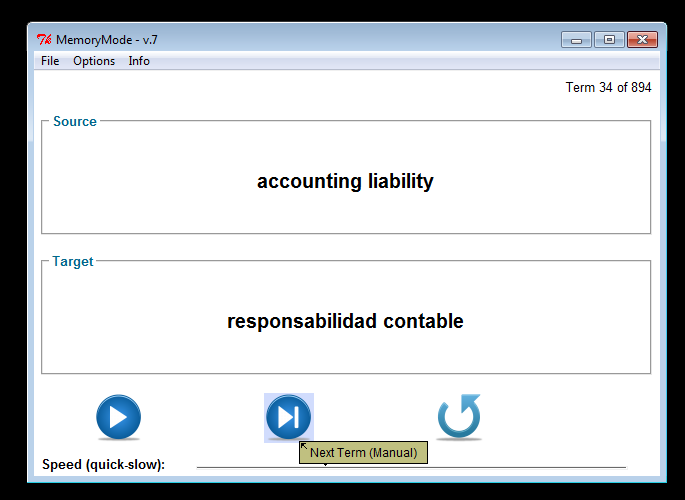The image size is (685, 500).
Task: Start automatic playback with the Play button
Action: point(118,417)
